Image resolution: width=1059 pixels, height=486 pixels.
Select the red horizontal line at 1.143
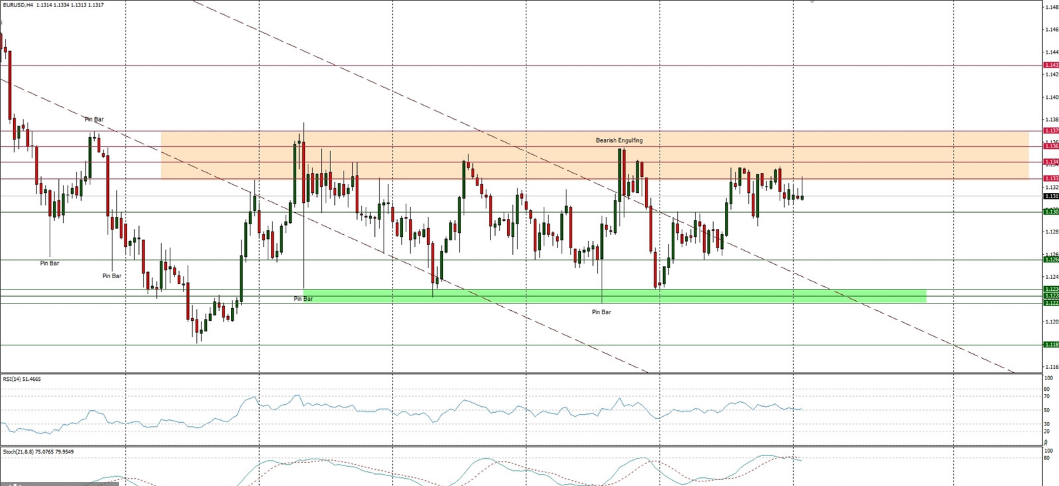(x=500, y=65)
